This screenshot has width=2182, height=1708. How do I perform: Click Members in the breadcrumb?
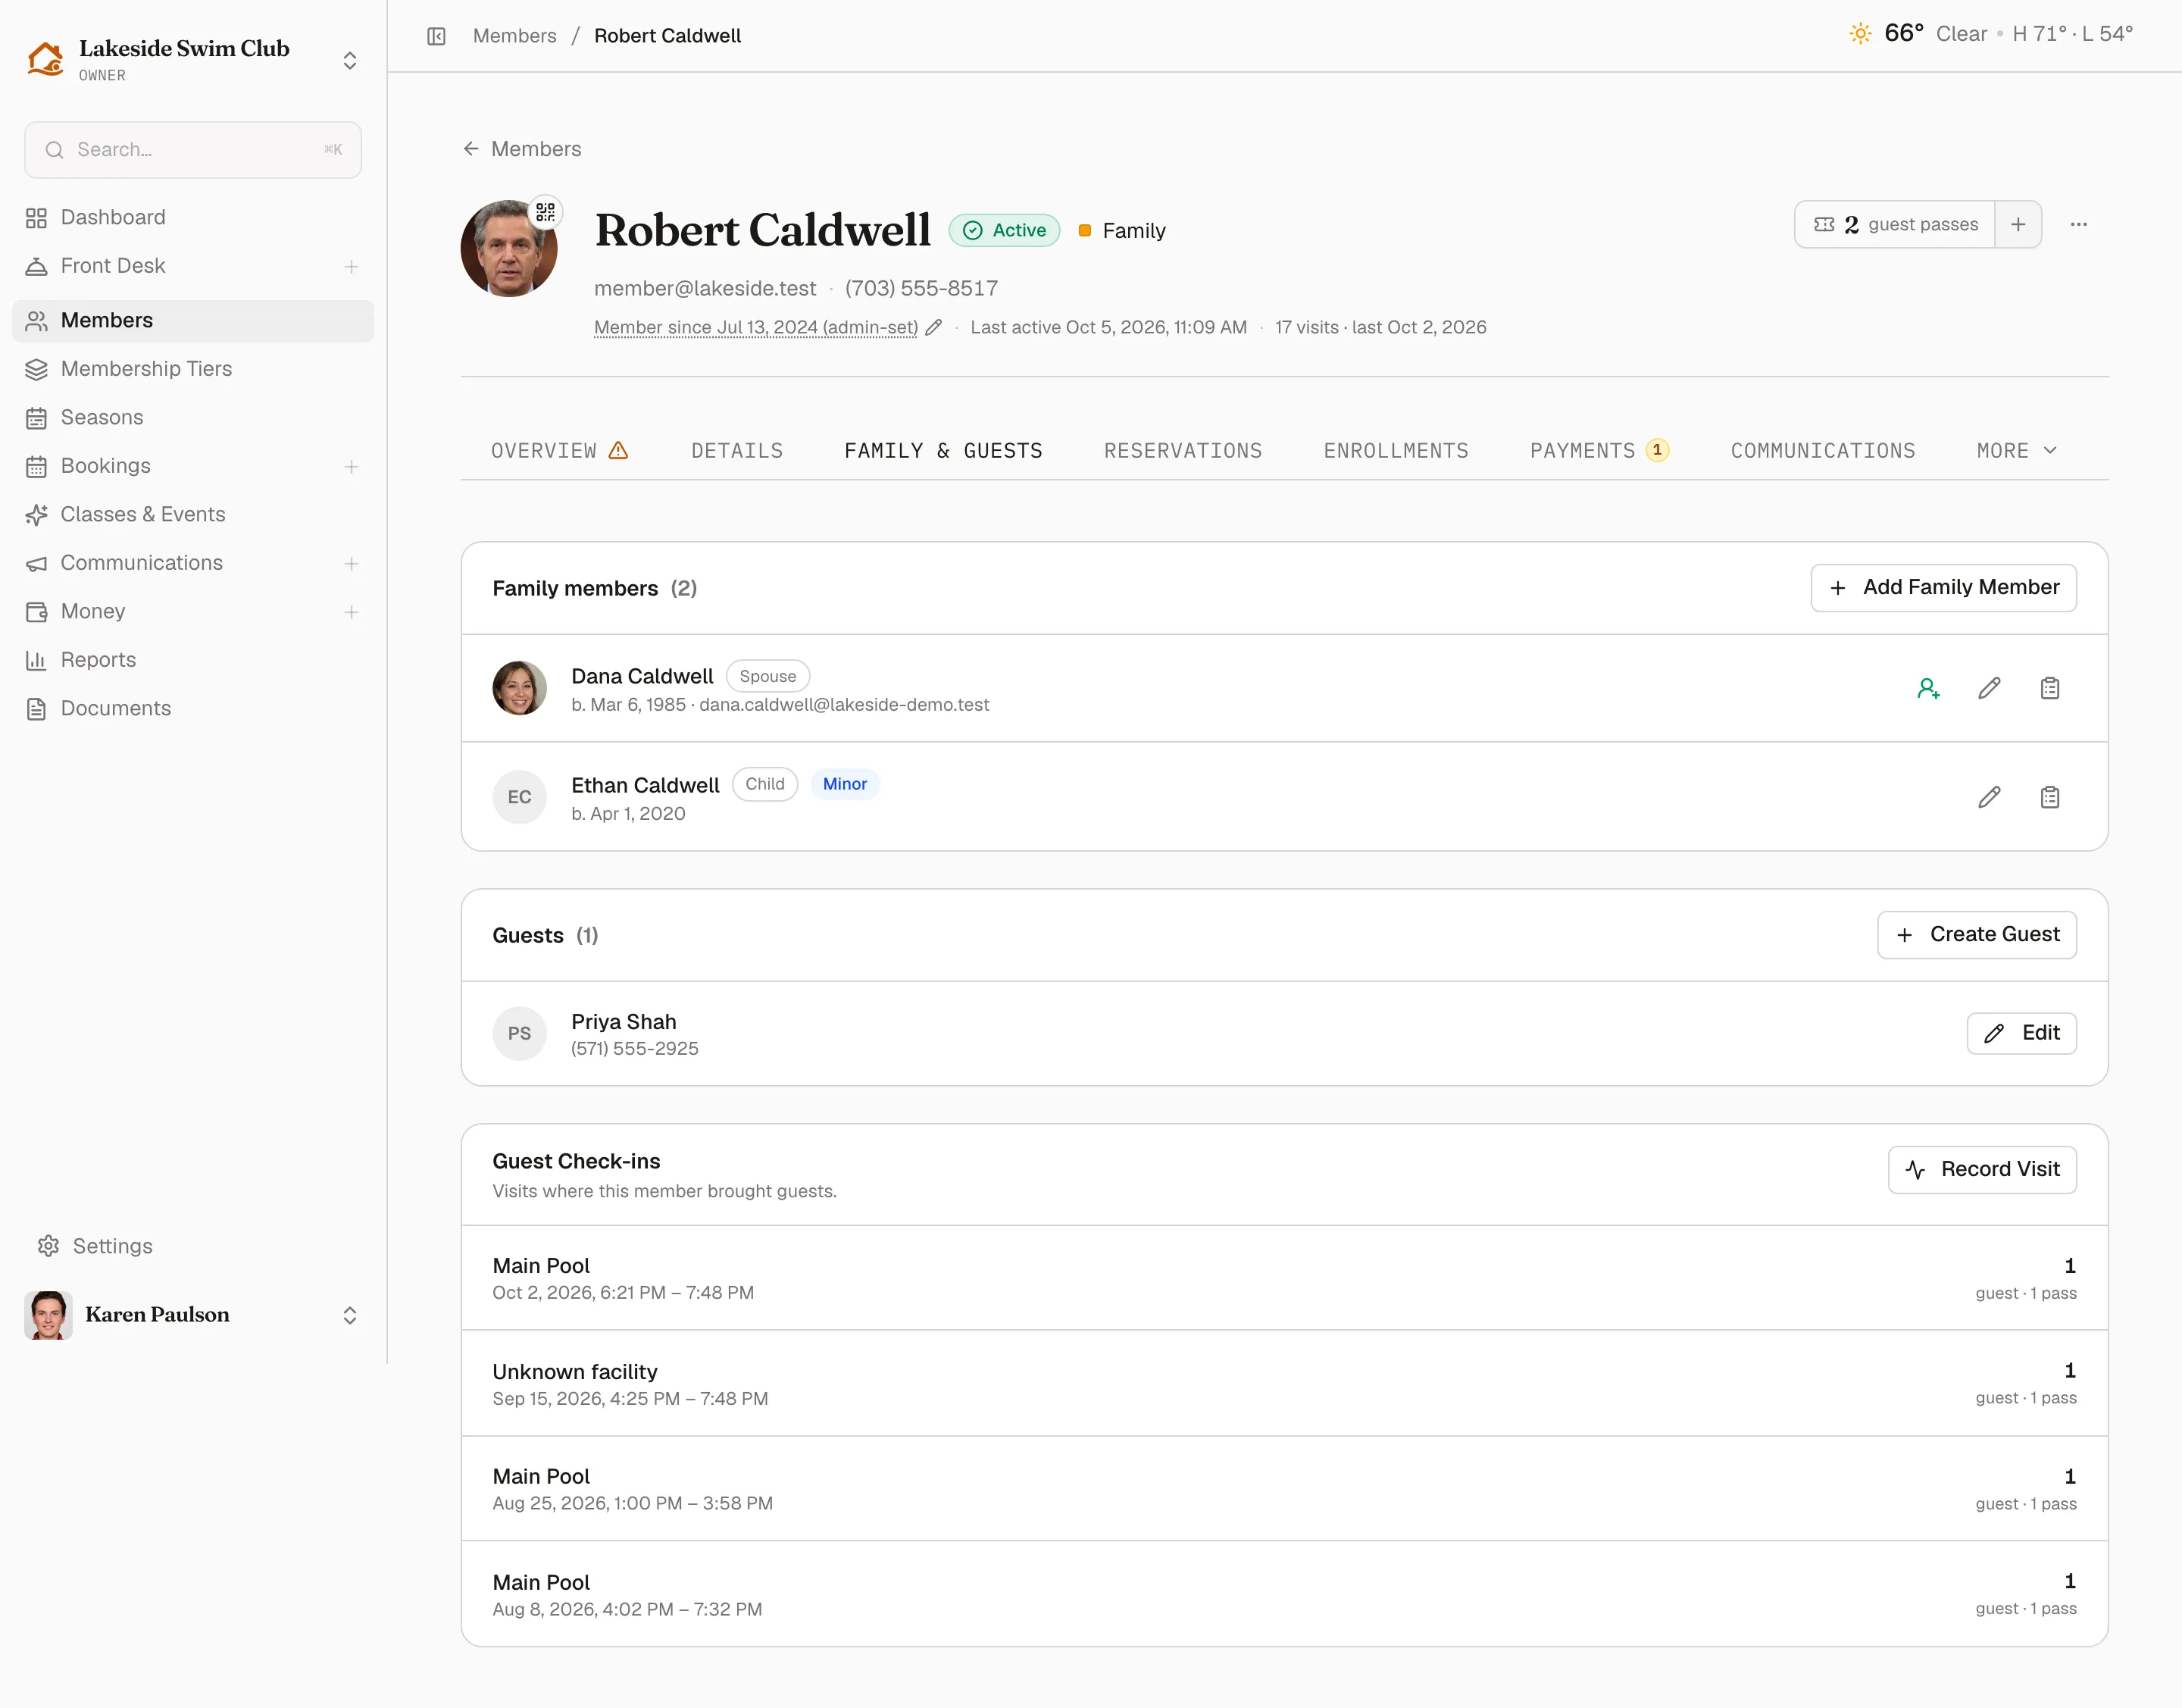click(514, 36)
